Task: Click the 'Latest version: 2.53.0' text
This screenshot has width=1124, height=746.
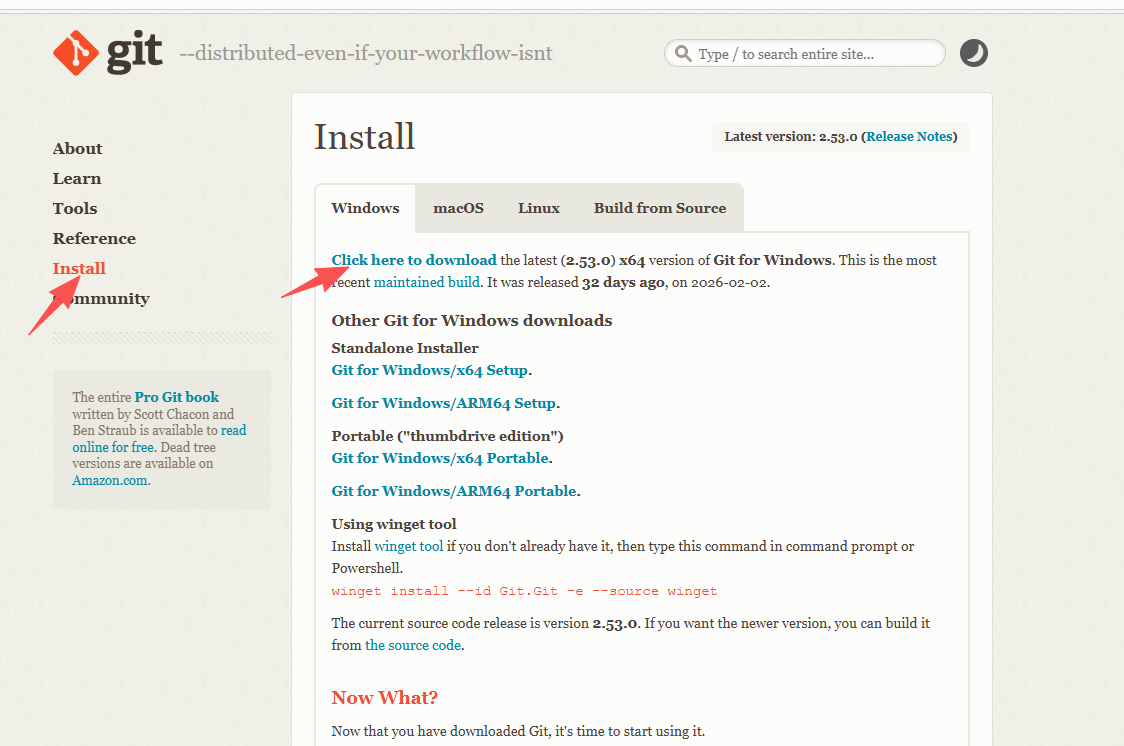Action: [x=791, y=136]
